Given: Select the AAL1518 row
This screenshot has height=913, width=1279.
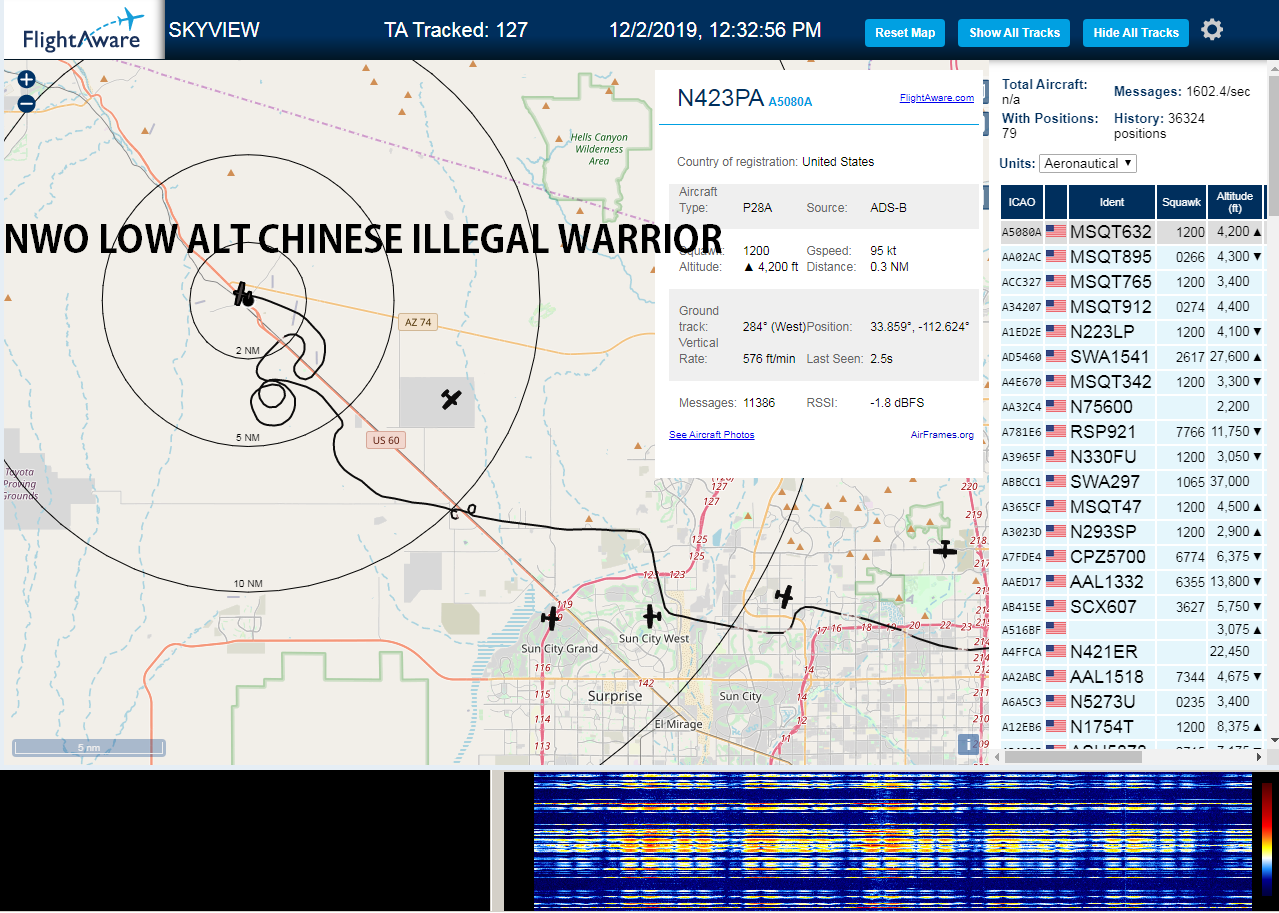Looking at the screenshot, I should tap(1133, 676).
